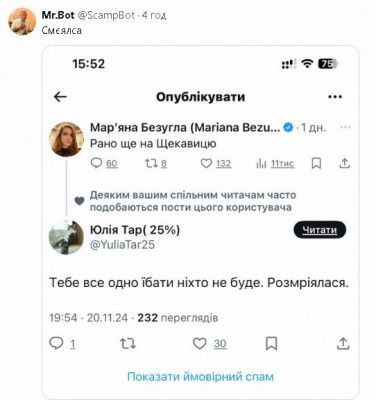This screenshot has width=376, height=400.
Task: Like the reply with 30 likes
Action: 210,343
